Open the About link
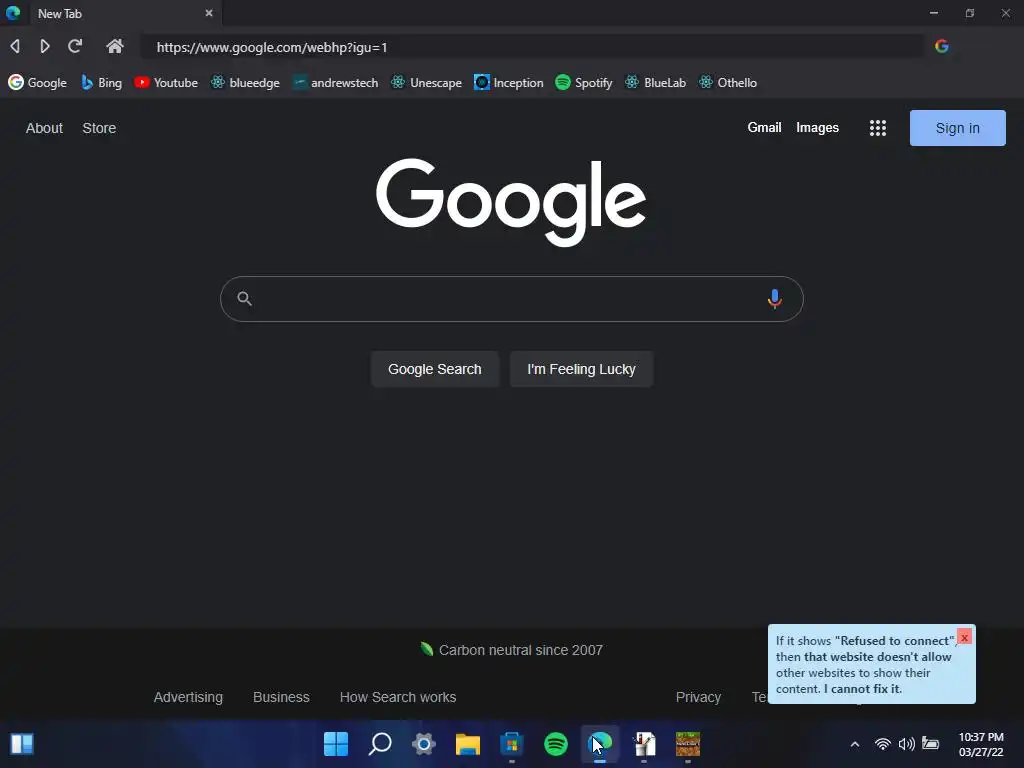Image resolution: width=1024 pixels, height=768 pixels. click(x=44, y=128)
